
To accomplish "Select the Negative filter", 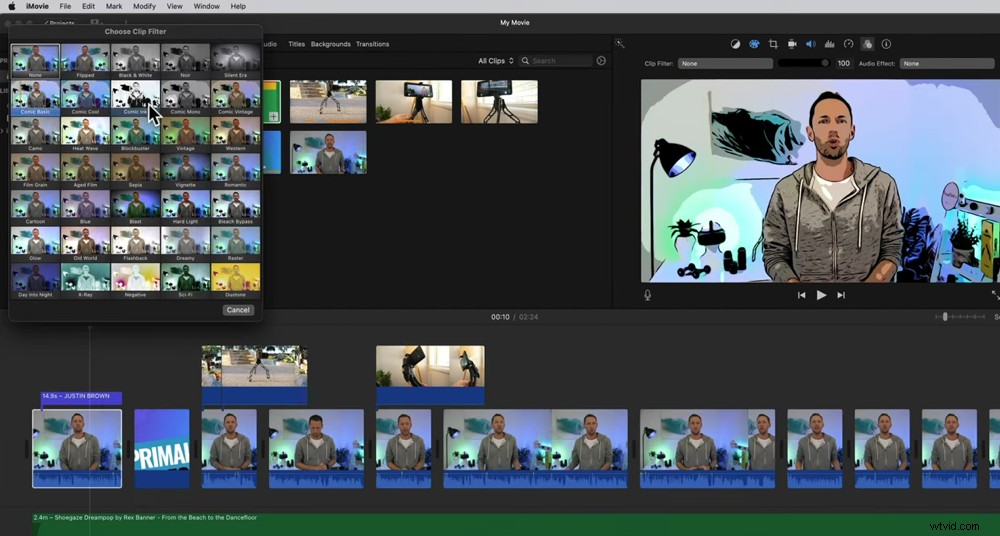I will (x=135, y=281).
